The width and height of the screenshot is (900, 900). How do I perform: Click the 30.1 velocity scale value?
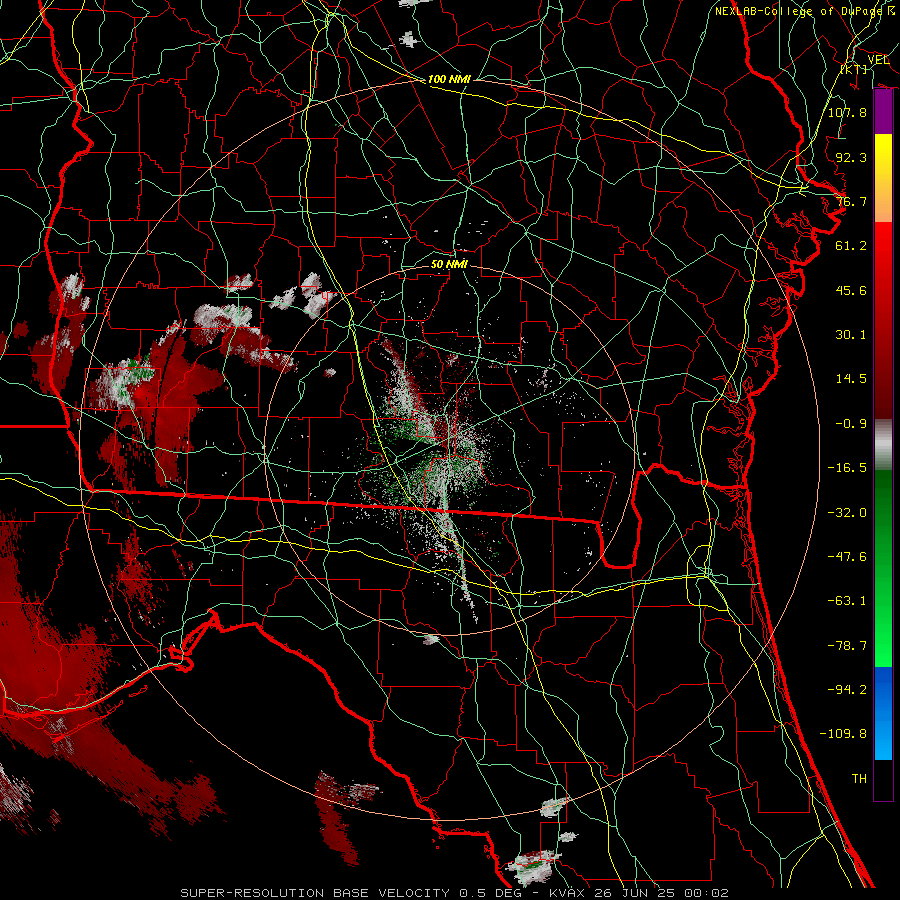coord(851,335)
